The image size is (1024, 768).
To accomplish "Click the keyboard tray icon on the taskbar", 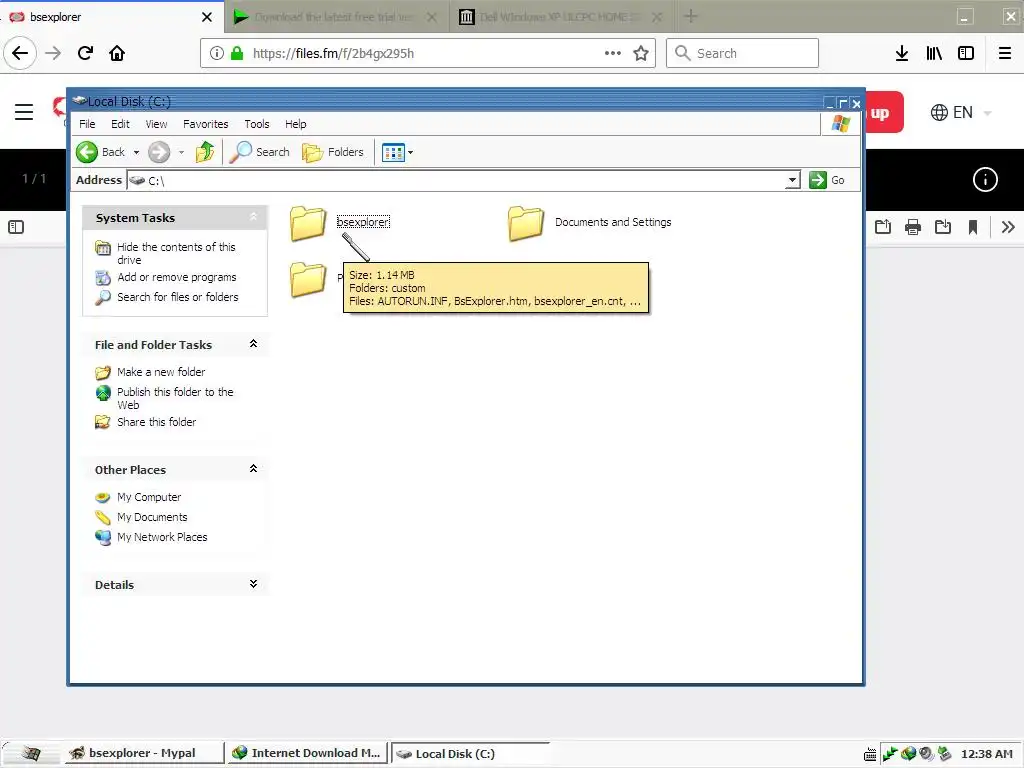I will point(870,755).
